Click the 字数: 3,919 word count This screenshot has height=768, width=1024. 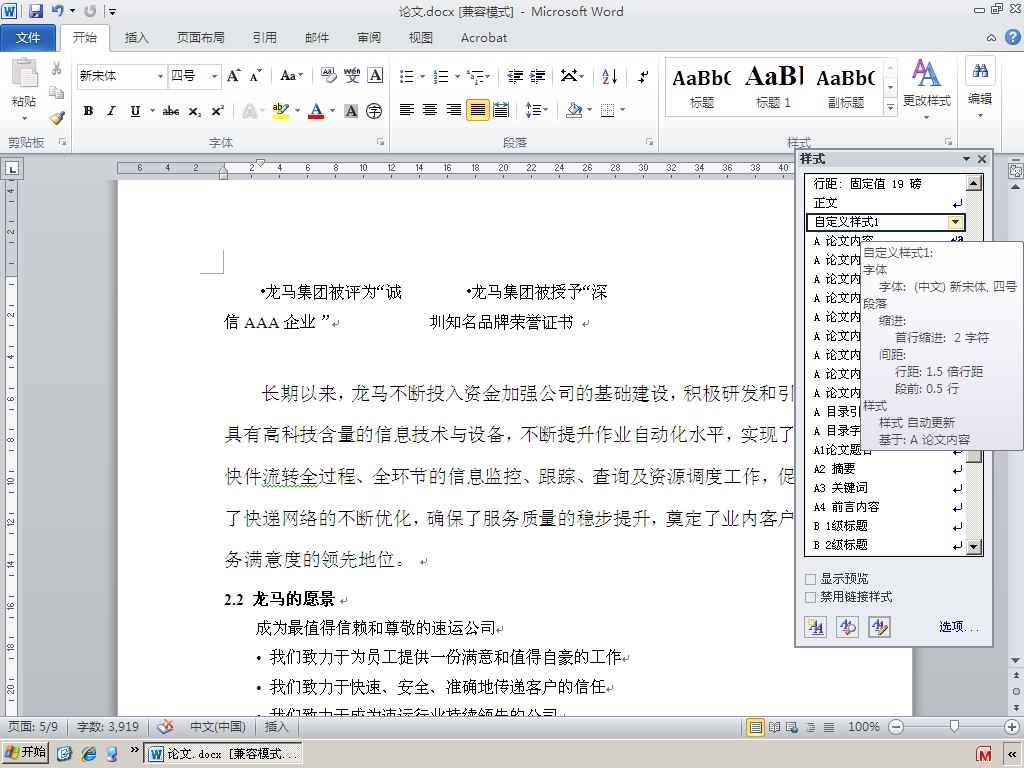[x=108, y=727]
